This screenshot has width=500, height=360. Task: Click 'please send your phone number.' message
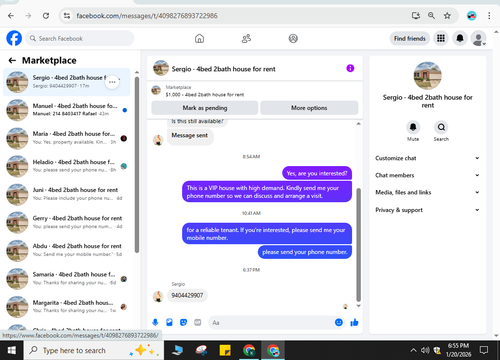(x=305, y=252)
